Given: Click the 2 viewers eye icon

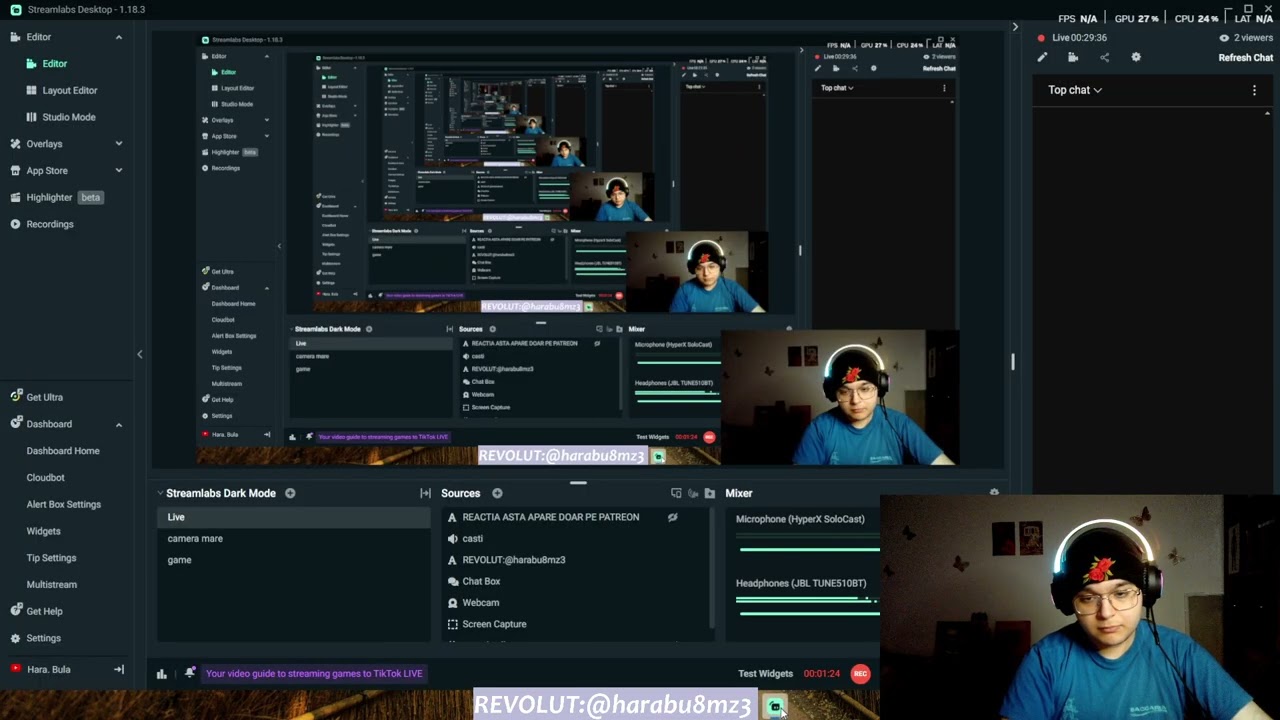Looking at the screenshot, I should pyautogui.click(x=1224, y=38).
